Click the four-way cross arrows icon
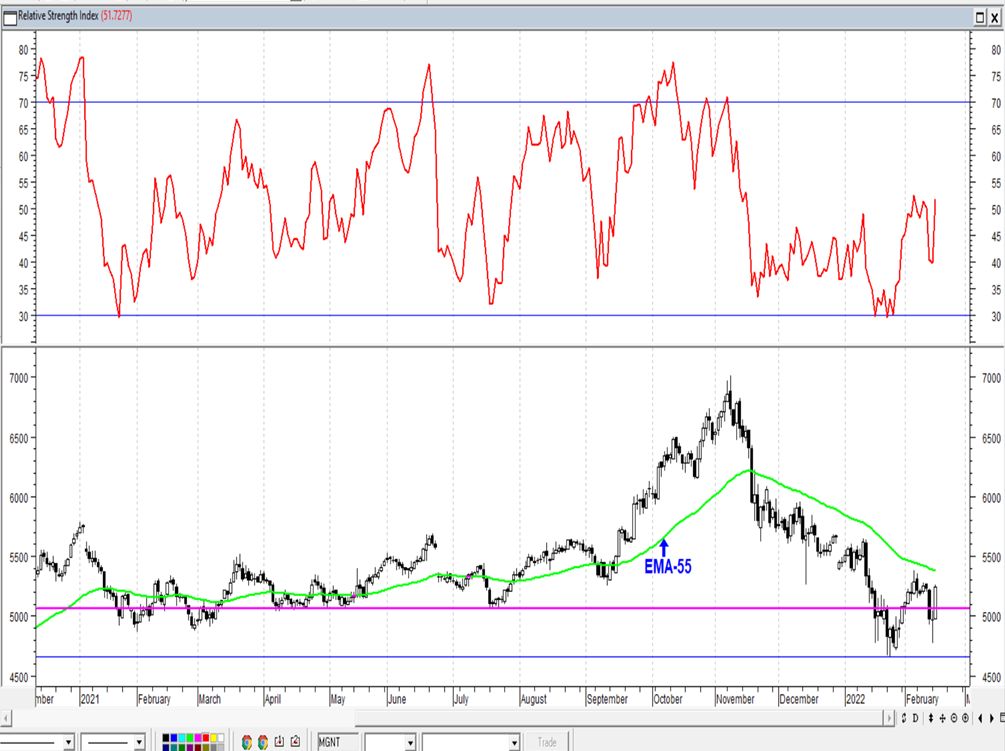Viewport: 1005px width, 751px height. (942, 718)
